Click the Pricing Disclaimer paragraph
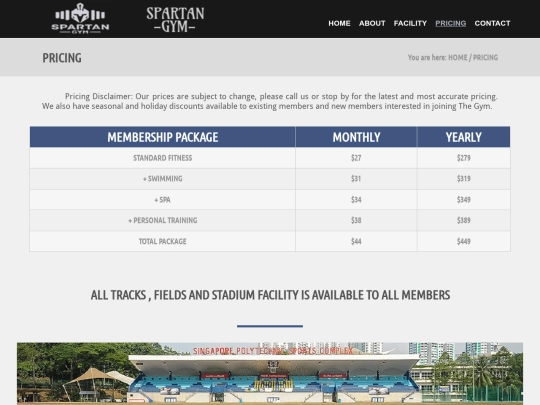This screenshot has width=540, height=405. (270, 101)
